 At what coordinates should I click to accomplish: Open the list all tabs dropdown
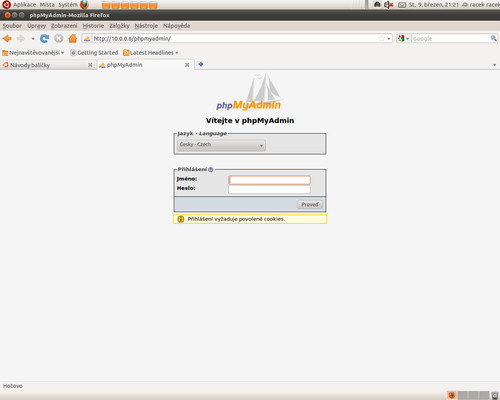coord(495,65)
